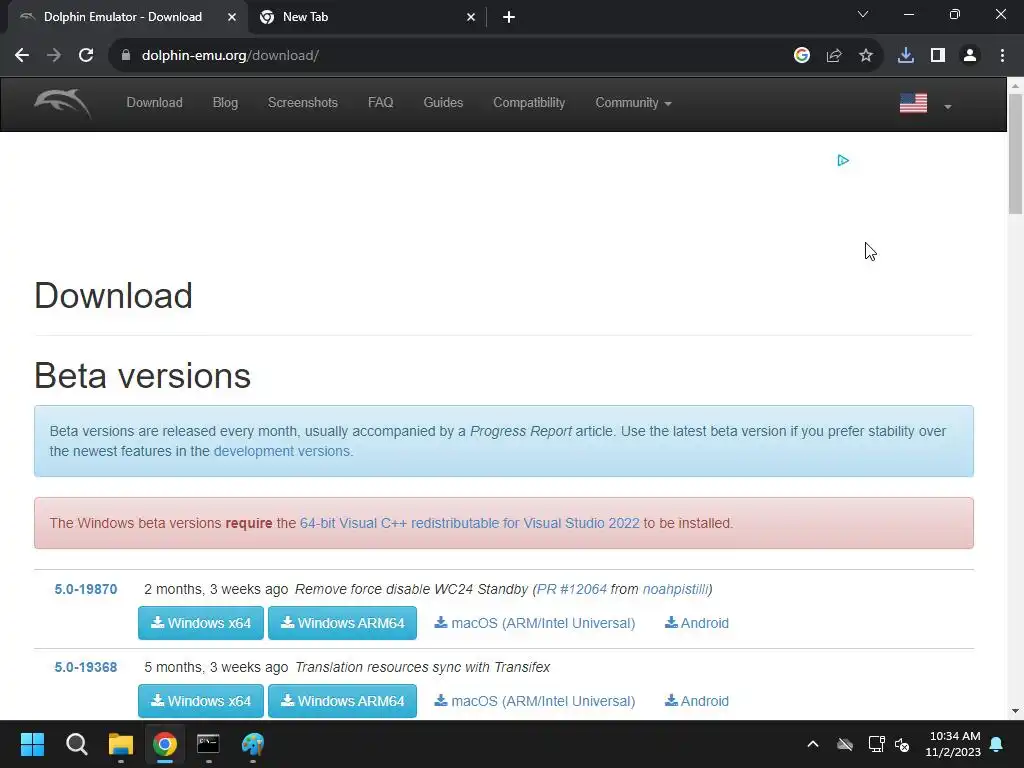Open the Screenshots nav item
This screenshot has width=1024, height=768.
point(303,103)
